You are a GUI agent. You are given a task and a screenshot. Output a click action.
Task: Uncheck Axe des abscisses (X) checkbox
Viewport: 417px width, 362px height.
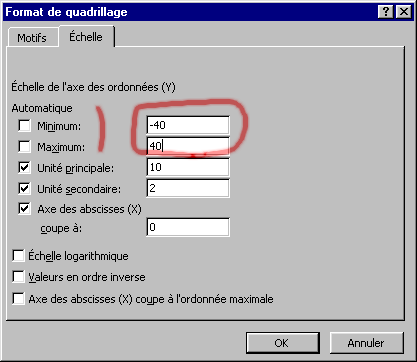click(24, 209)
